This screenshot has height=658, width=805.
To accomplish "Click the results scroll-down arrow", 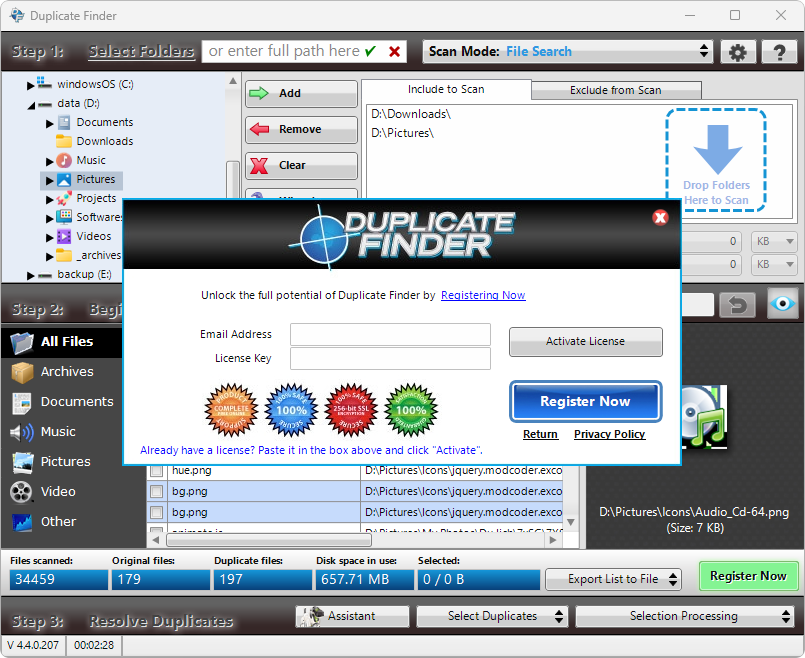I will pyautogui.click(x=570, y=522).
